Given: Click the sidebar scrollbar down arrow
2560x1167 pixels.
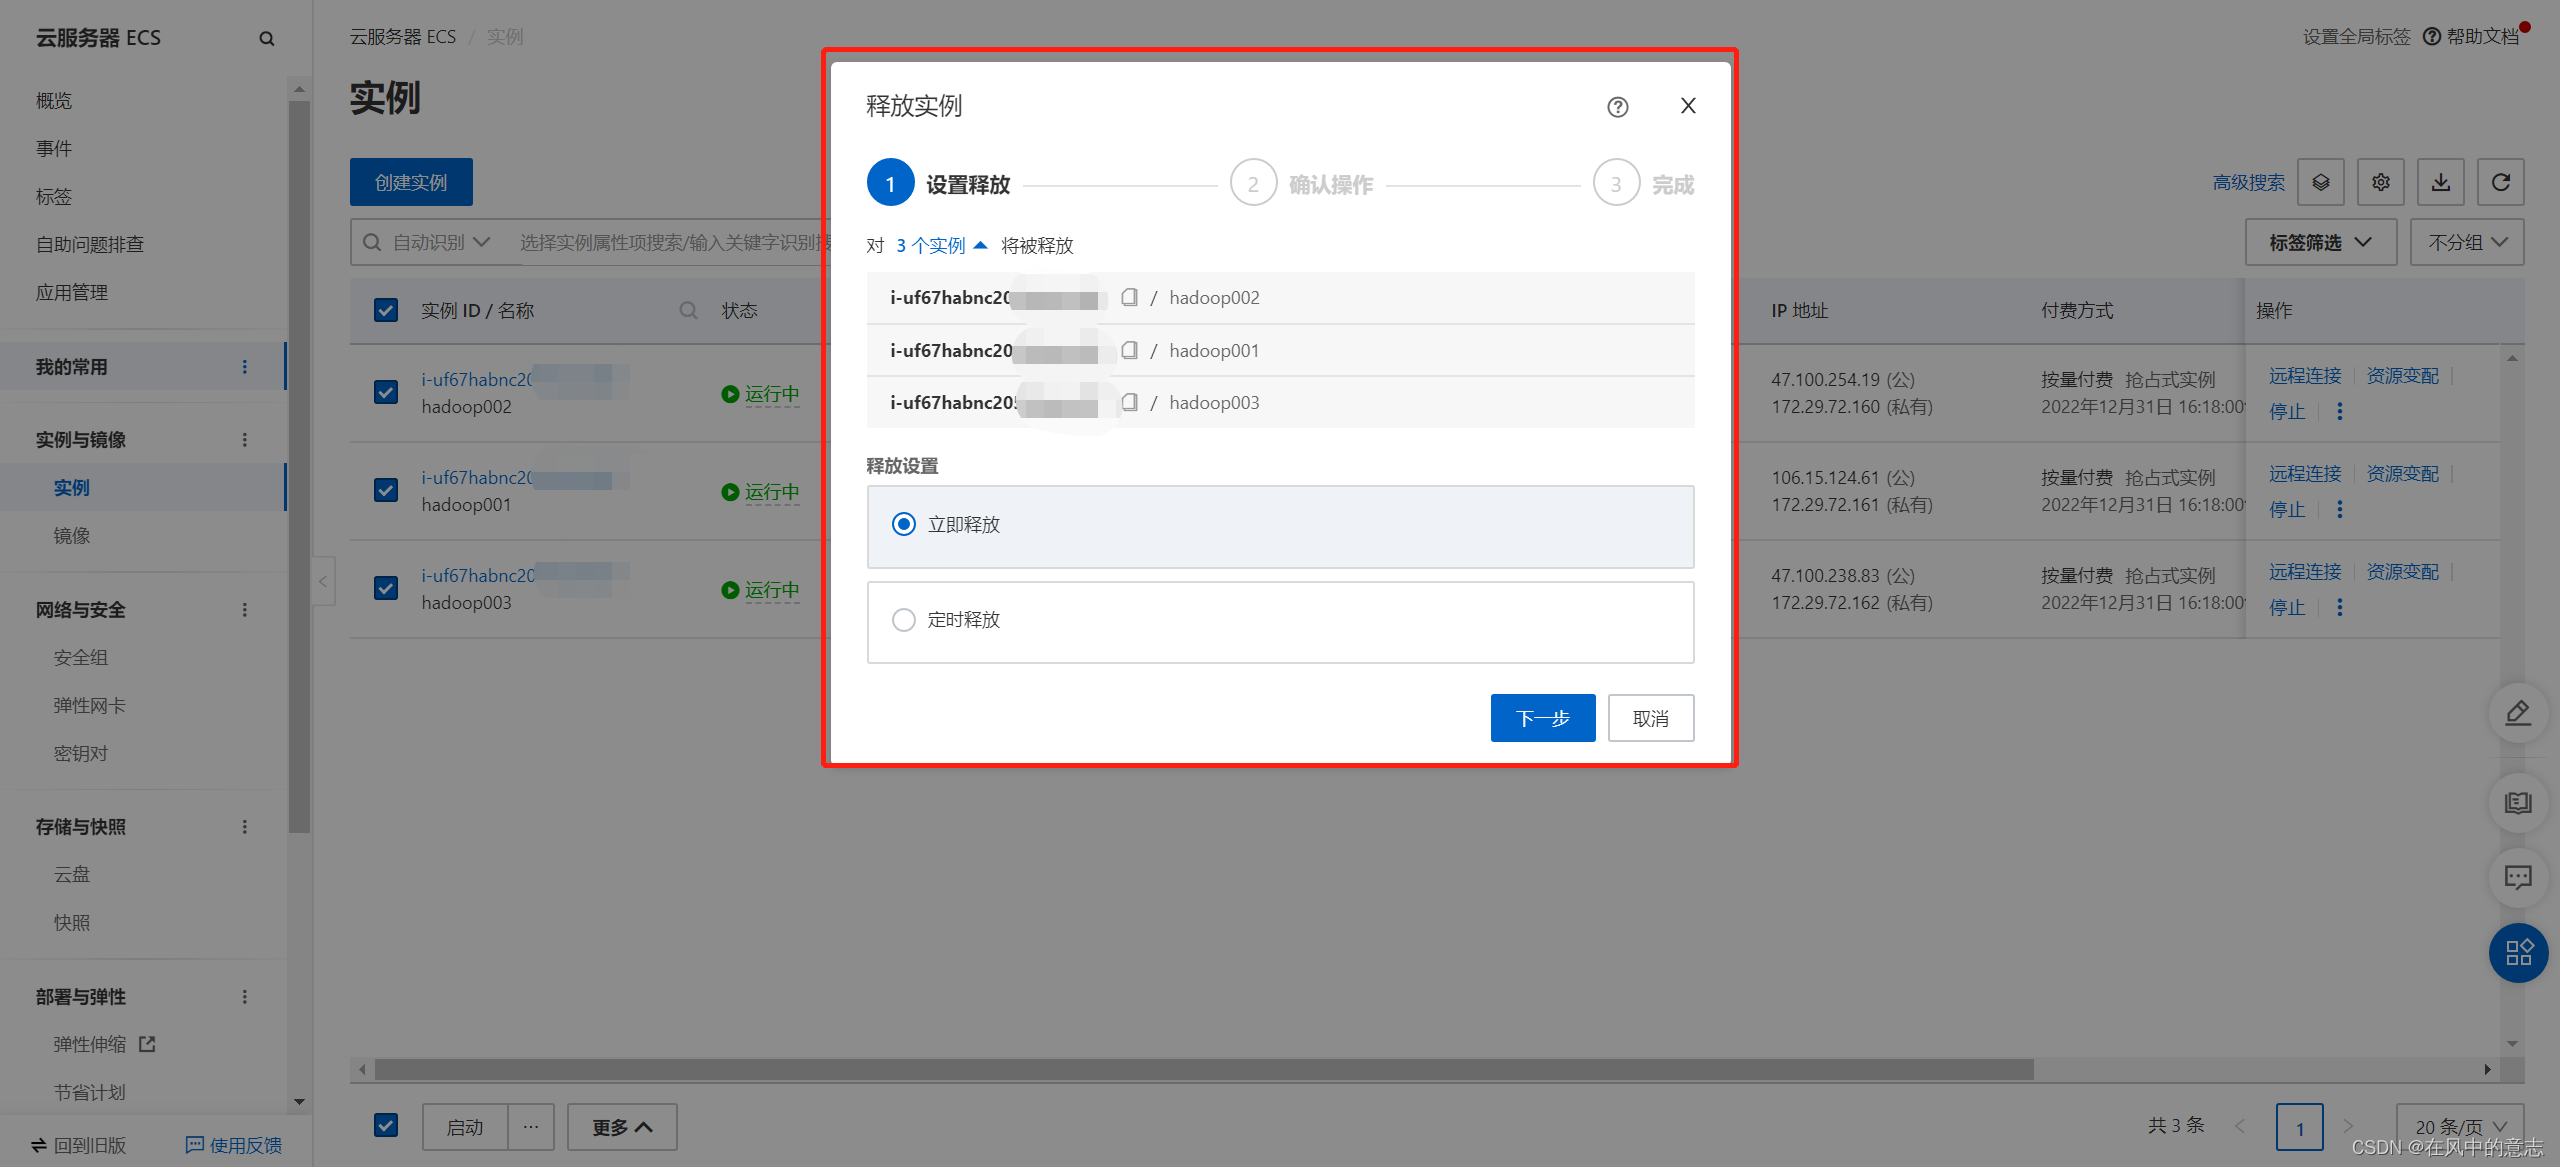Looking at the screenshot, I should [299, 1102].
